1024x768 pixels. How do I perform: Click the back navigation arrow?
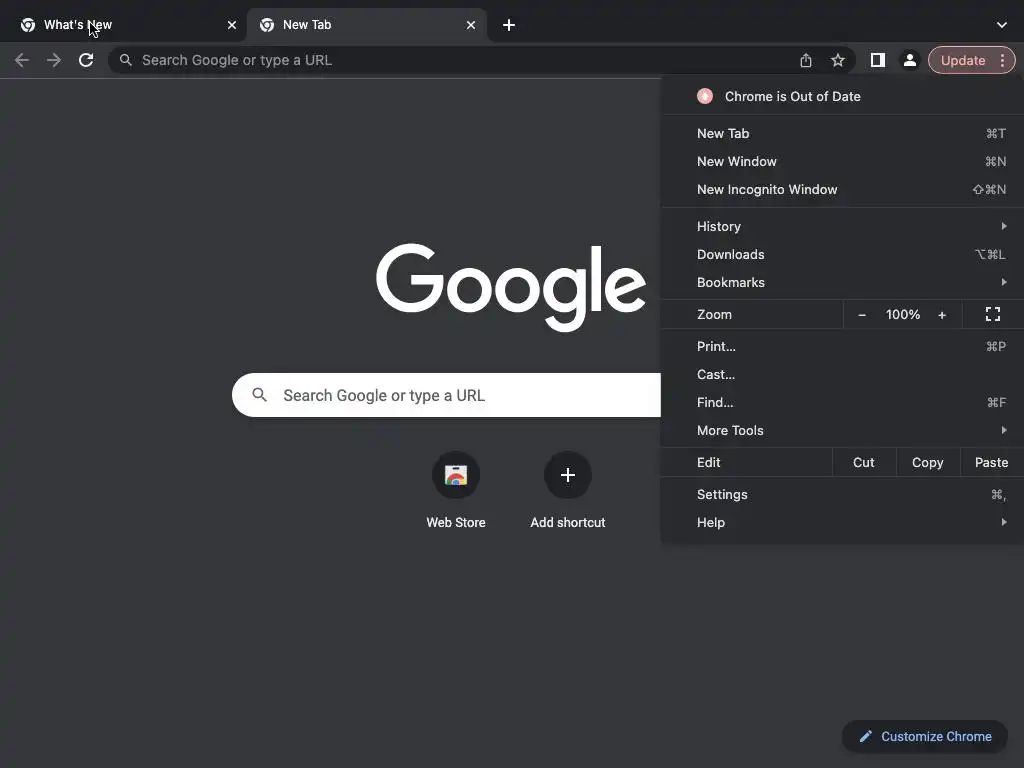coord(22,60)
